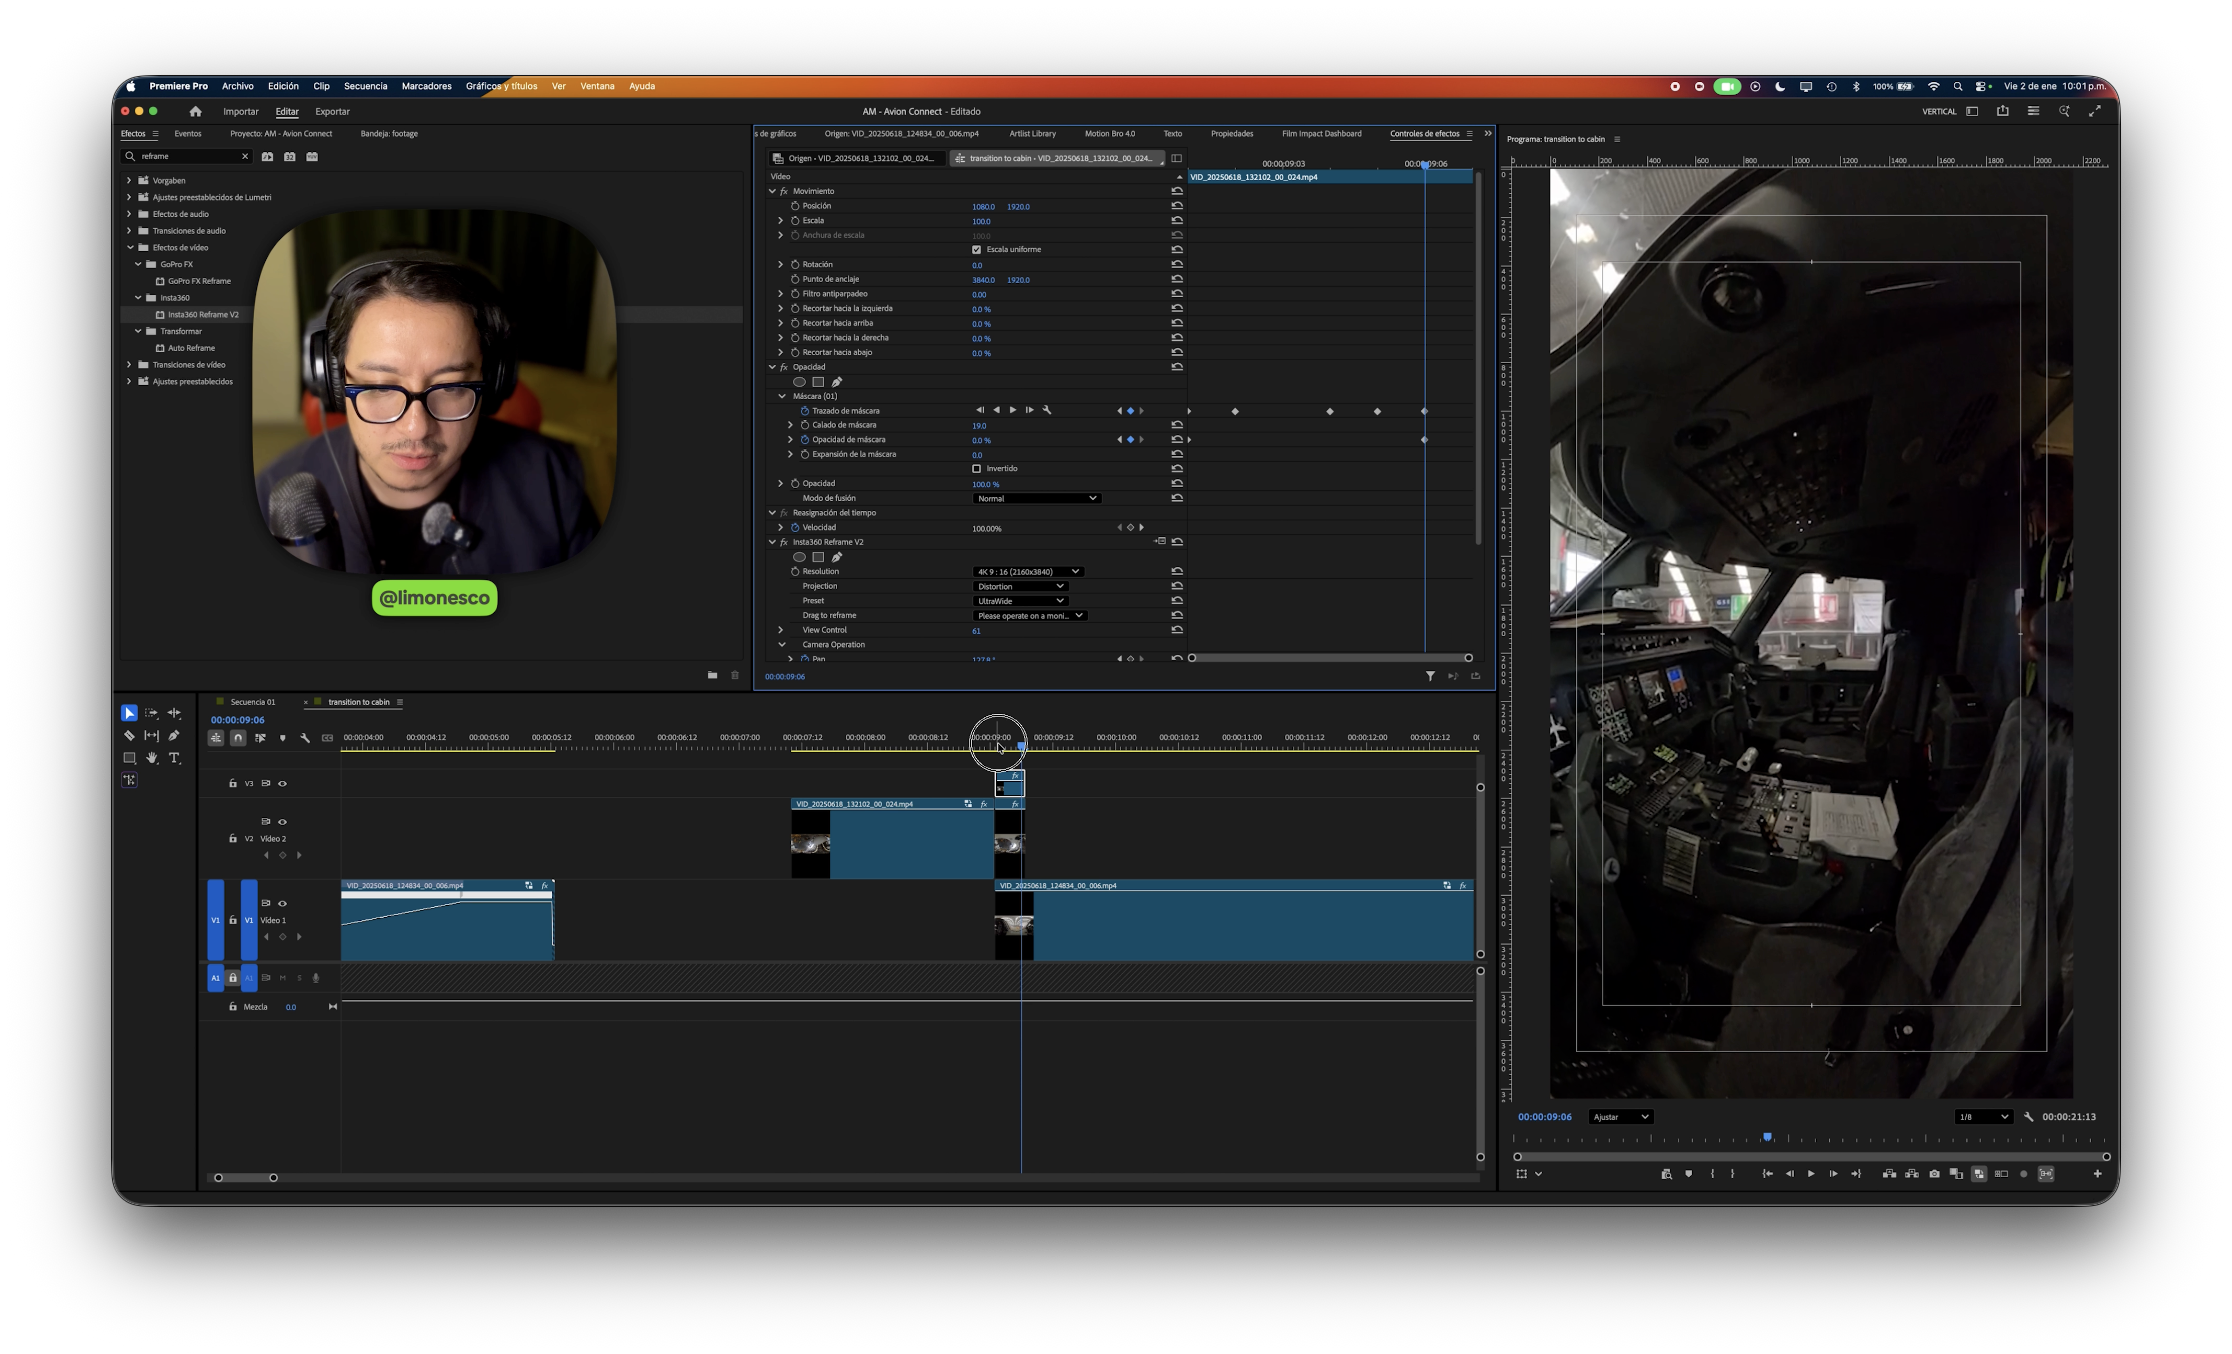Select the Pen tool in tools panel
The width and height of the screenshot is (2232, 1354).
(x=174, y=736)
